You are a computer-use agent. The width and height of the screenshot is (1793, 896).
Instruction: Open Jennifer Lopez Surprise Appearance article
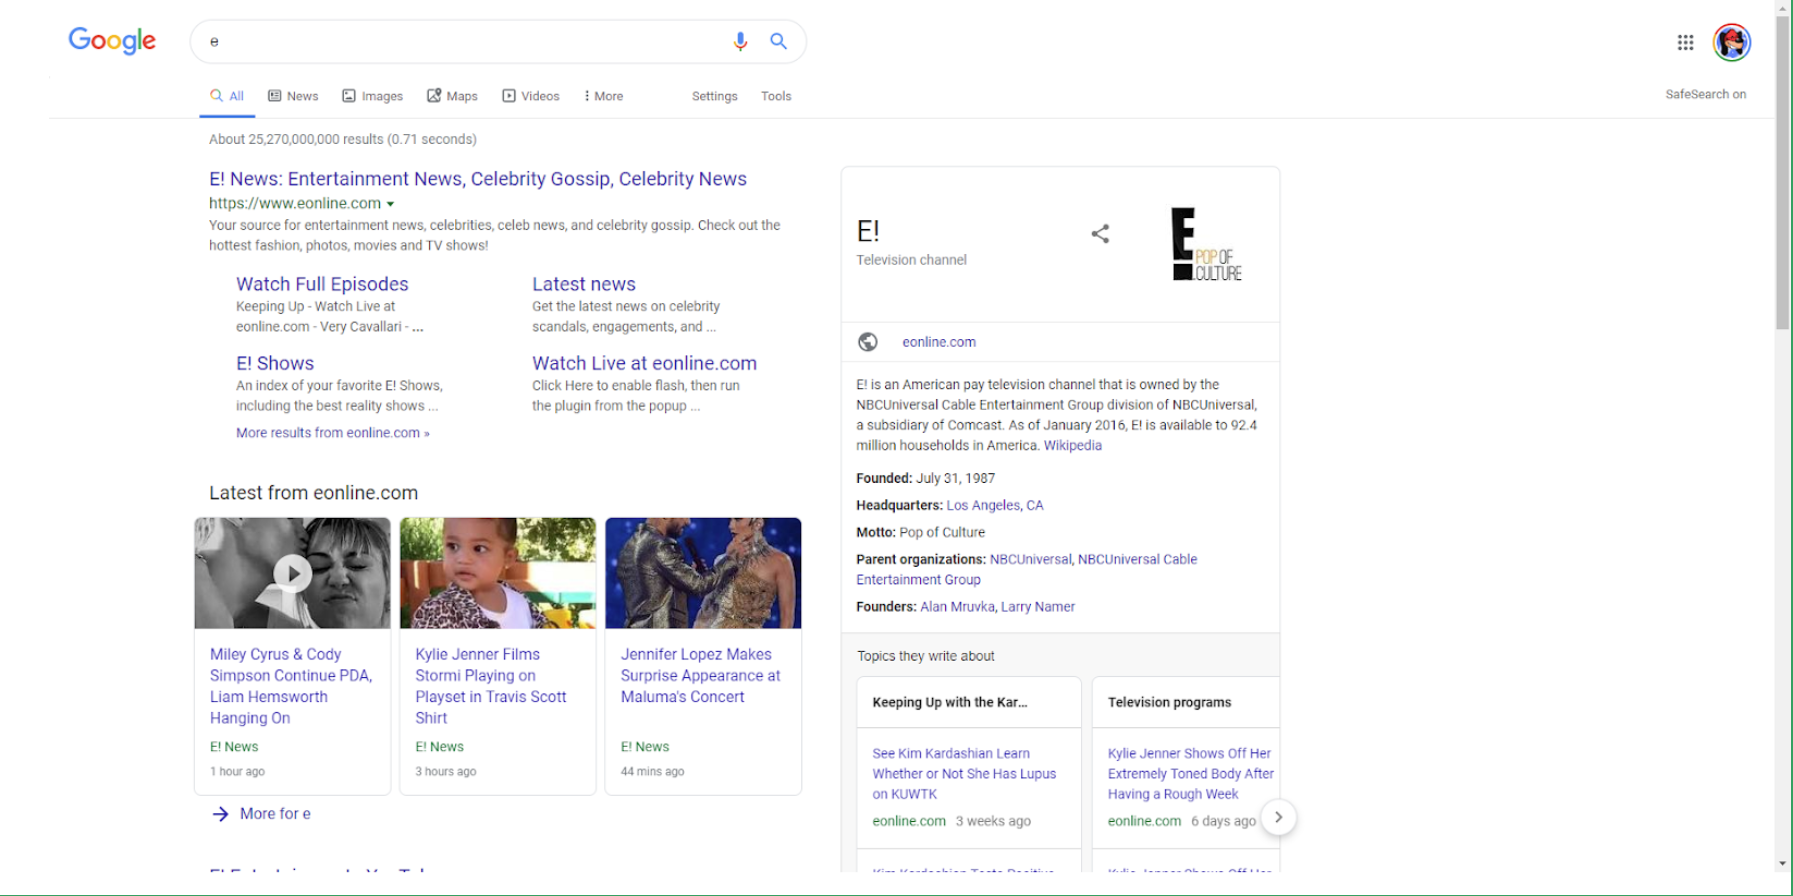(700, 675)
